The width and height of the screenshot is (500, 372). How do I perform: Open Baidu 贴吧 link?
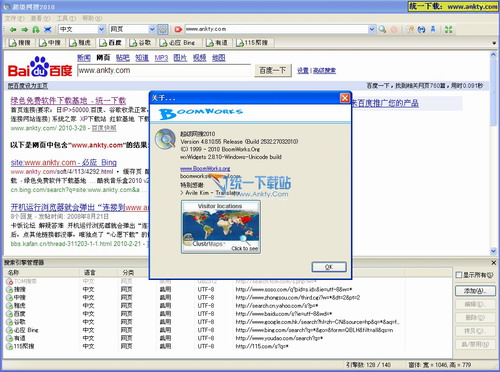point(123,58)
